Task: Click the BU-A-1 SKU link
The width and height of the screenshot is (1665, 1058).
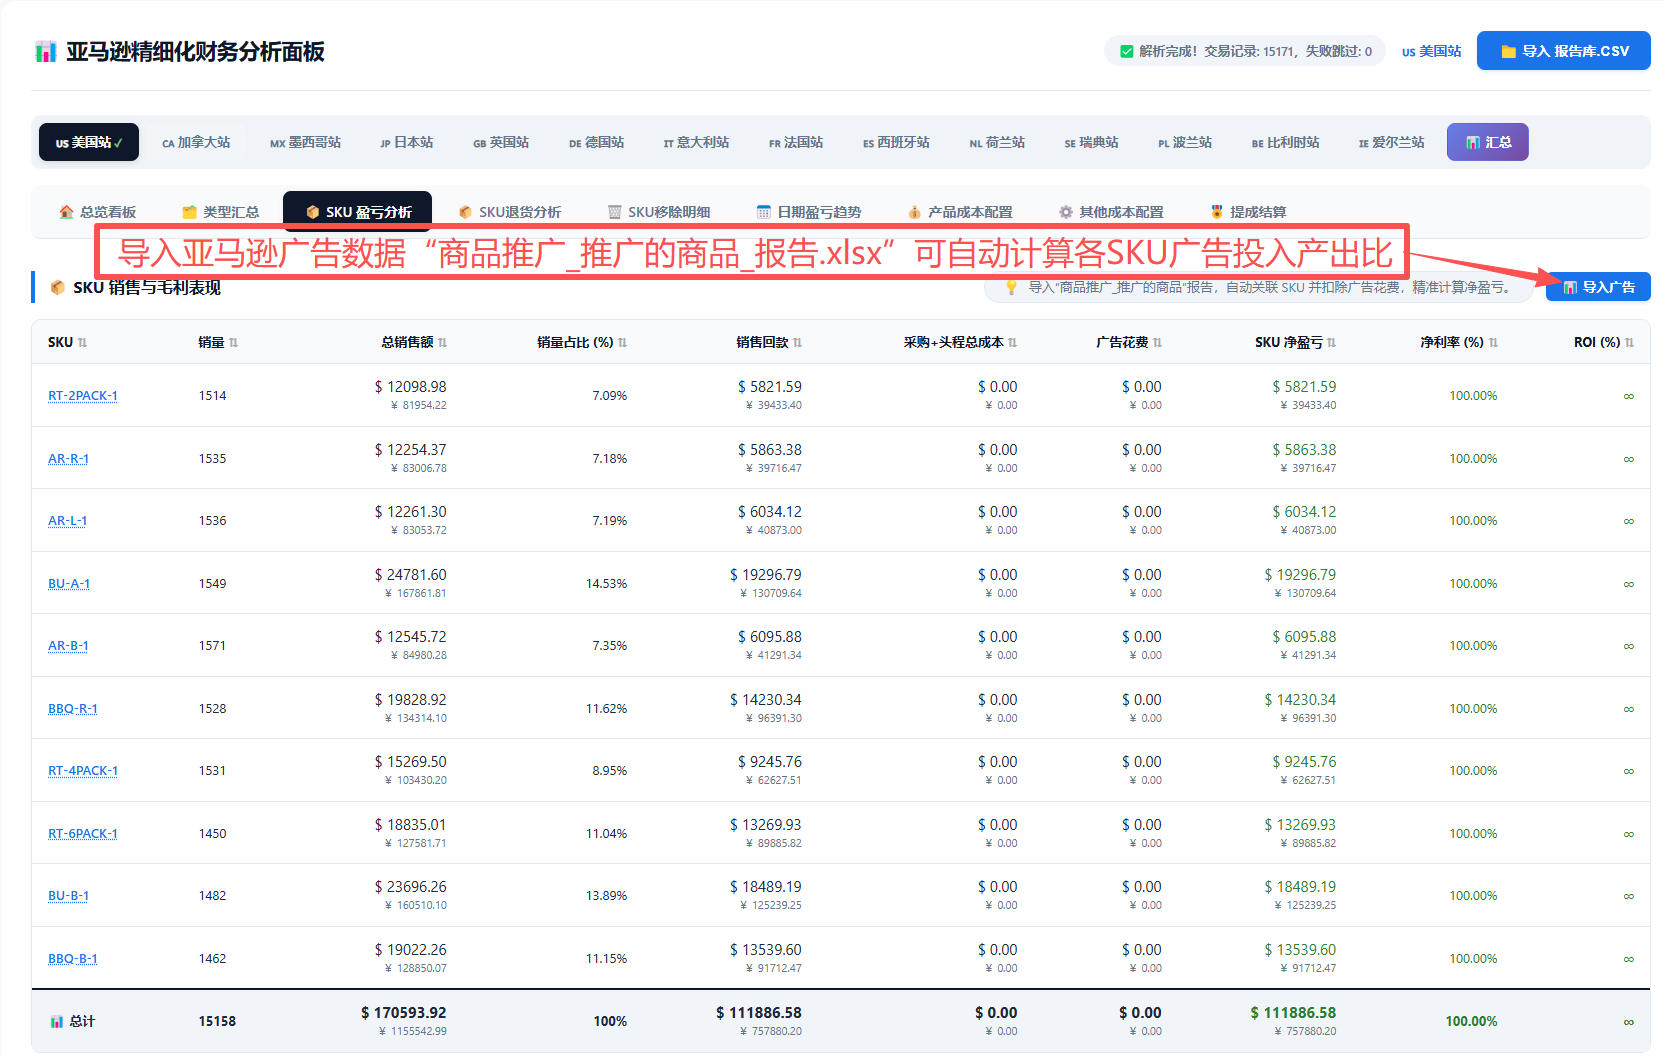Action: (69, 584)
